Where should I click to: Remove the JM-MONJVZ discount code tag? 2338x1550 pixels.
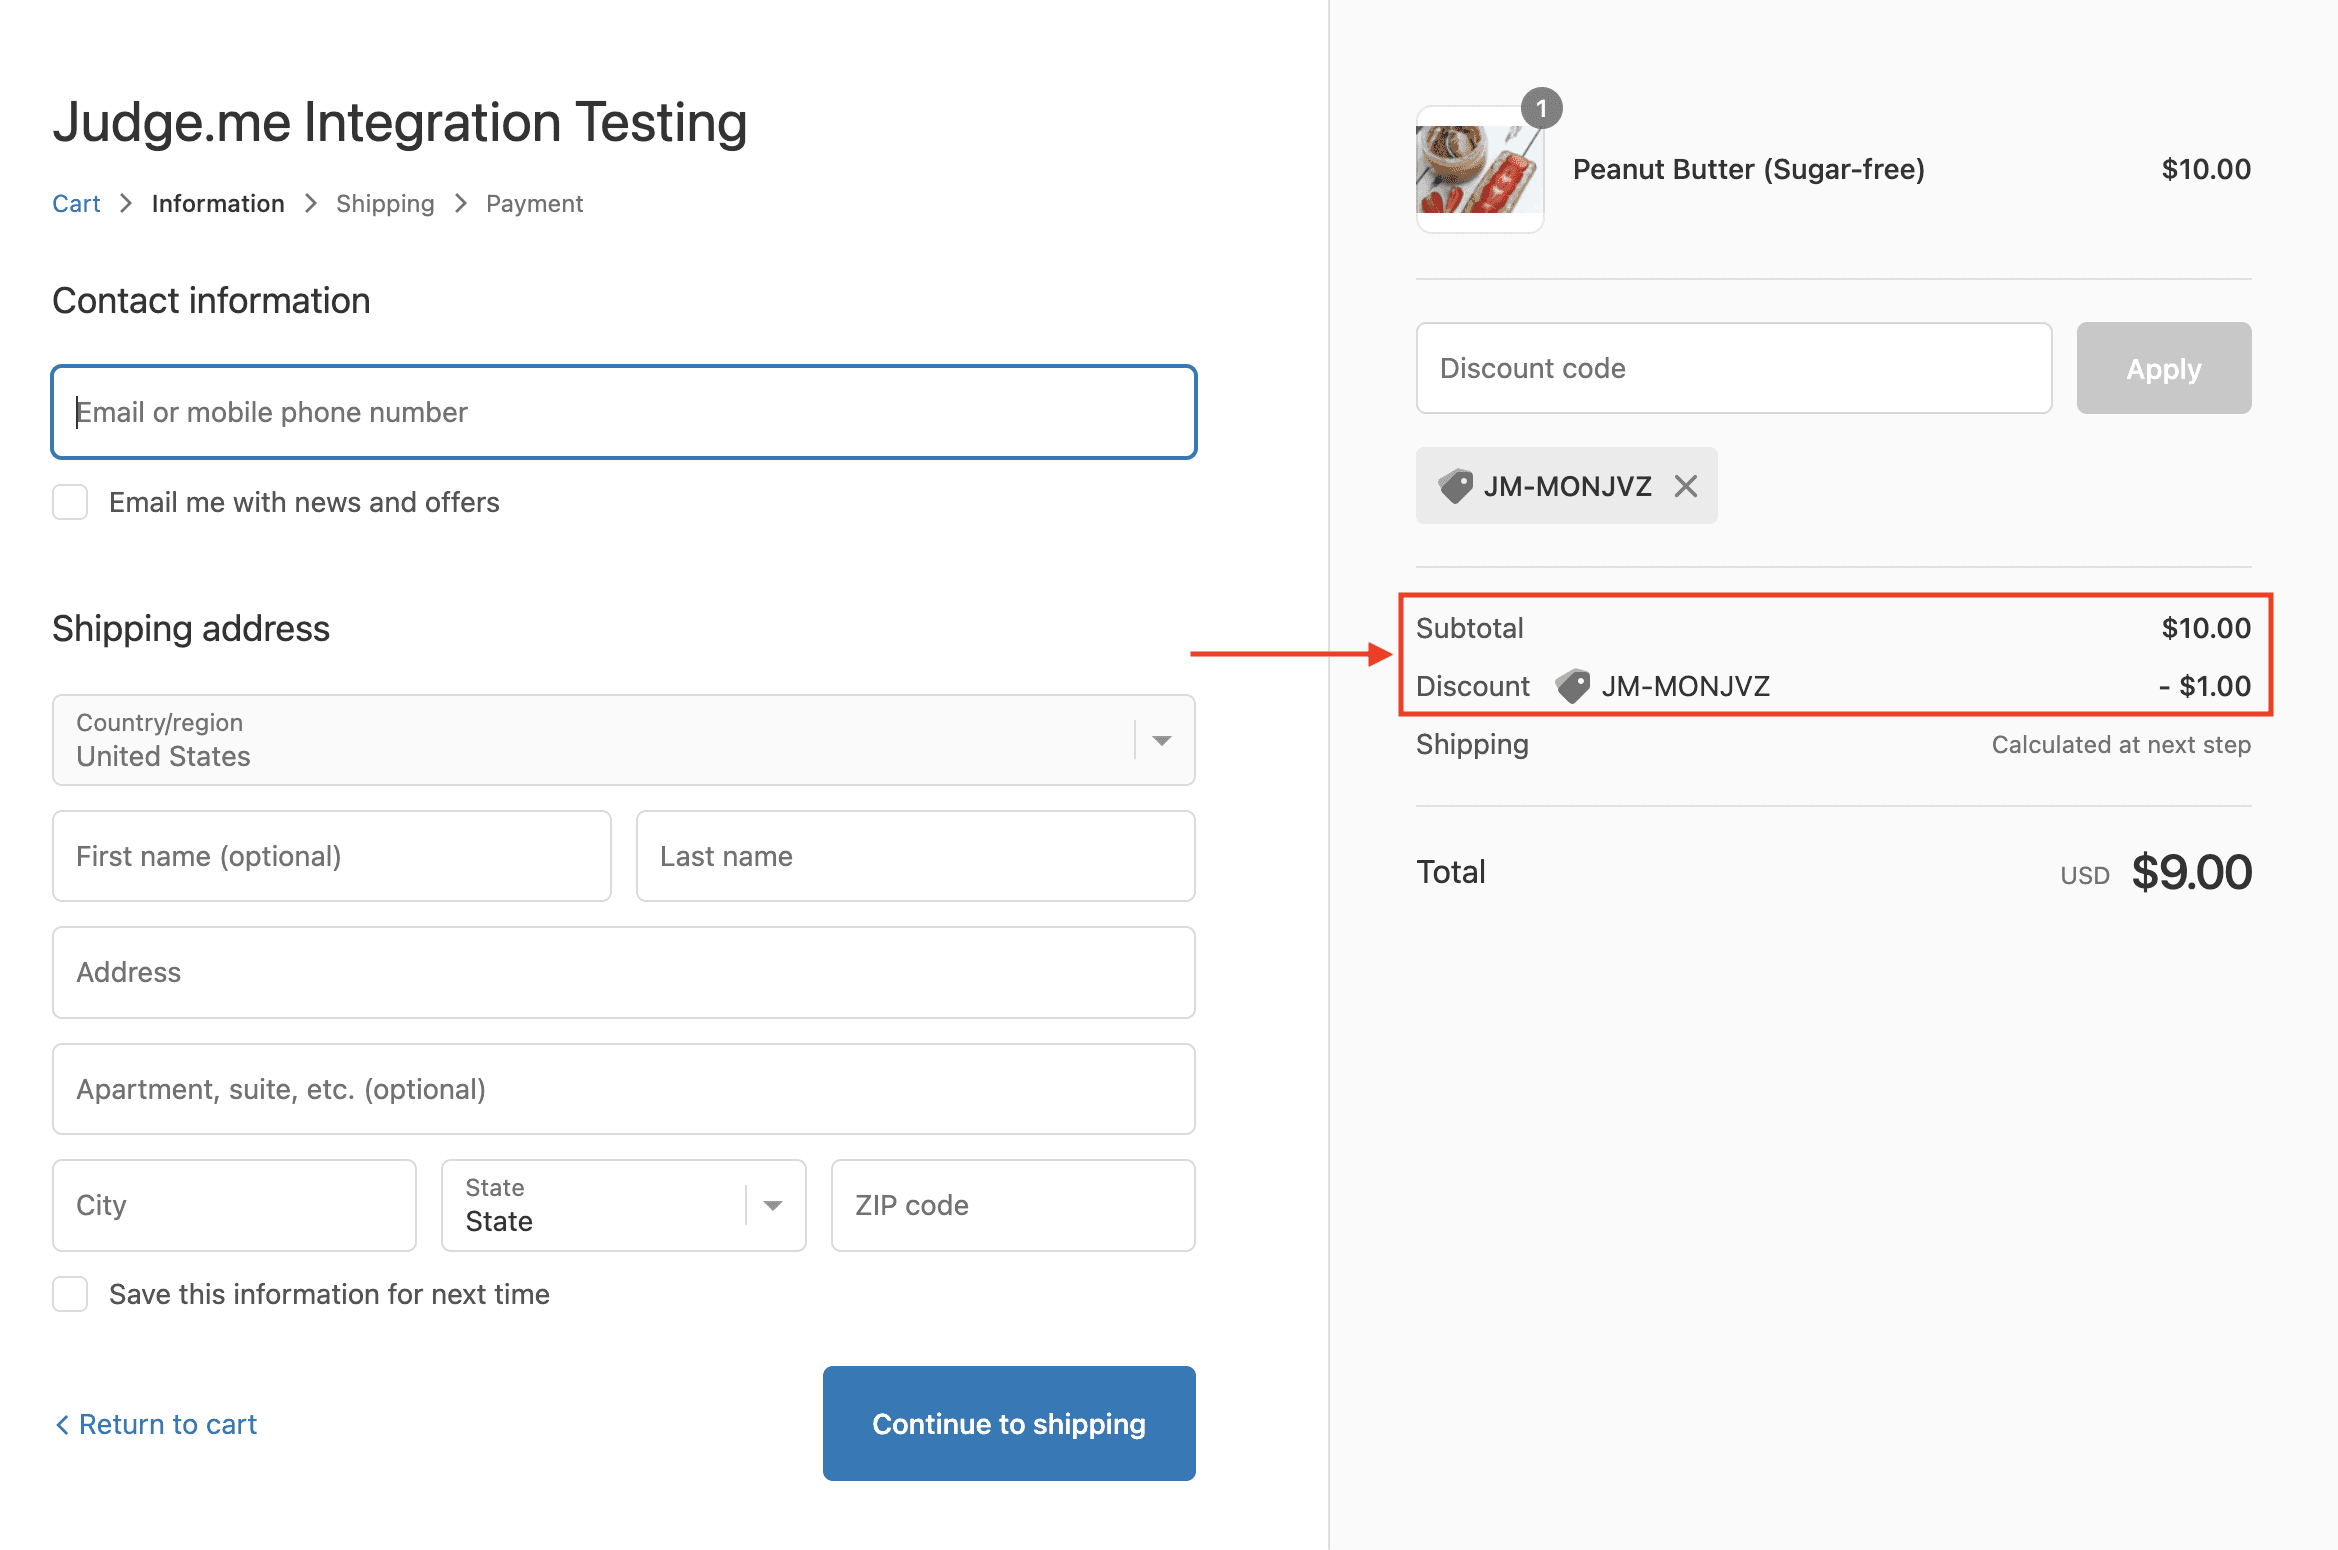click(1686, 486)
